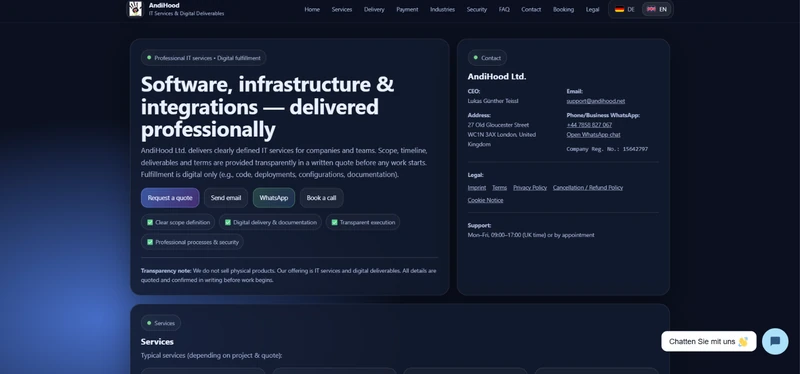Click 'Company Reg. No.: 15642797' text
The image size is (800, 374).
pyautogui.click(x=607, y=149)
